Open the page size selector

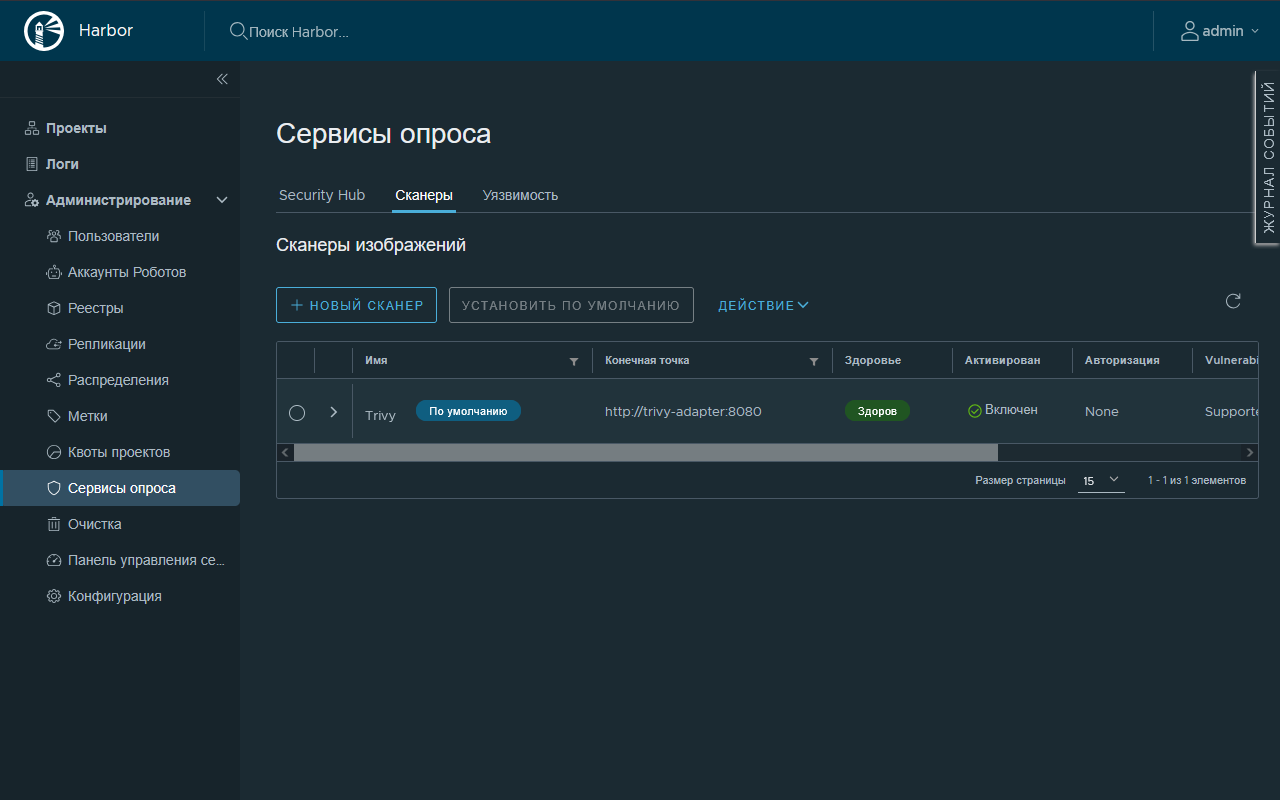pyautogui.click(x=1101, y=480)
